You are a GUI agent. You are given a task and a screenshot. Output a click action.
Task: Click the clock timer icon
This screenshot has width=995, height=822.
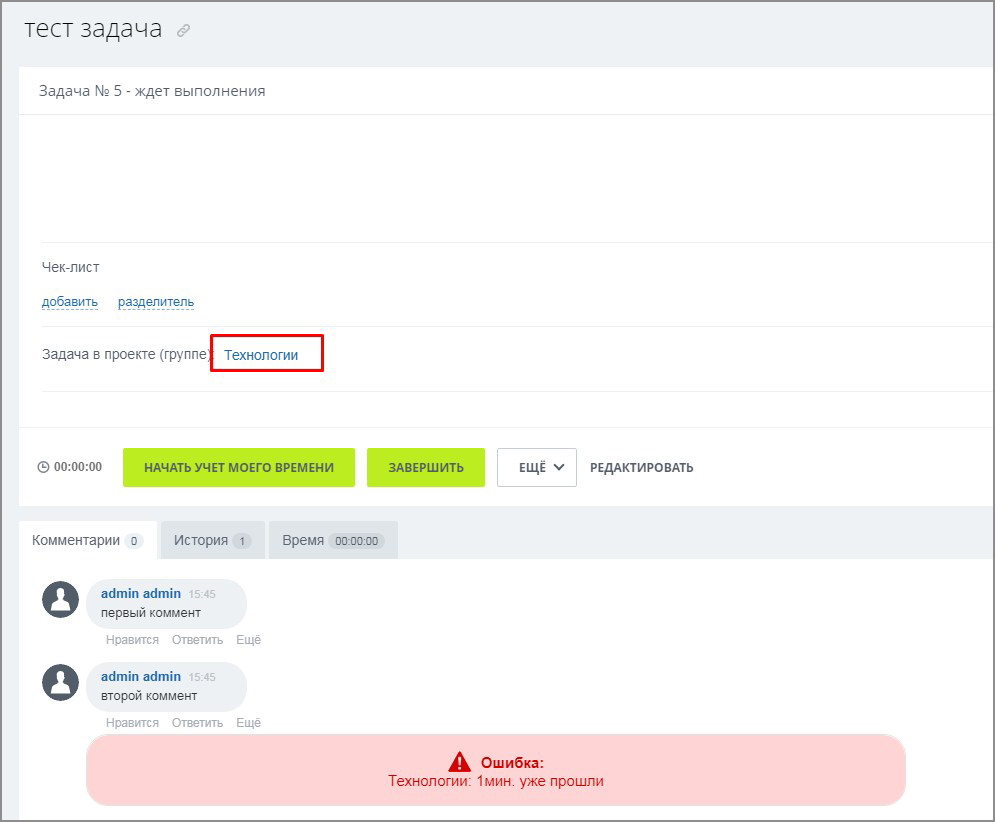pyautogui.click(x=43, y=467)
